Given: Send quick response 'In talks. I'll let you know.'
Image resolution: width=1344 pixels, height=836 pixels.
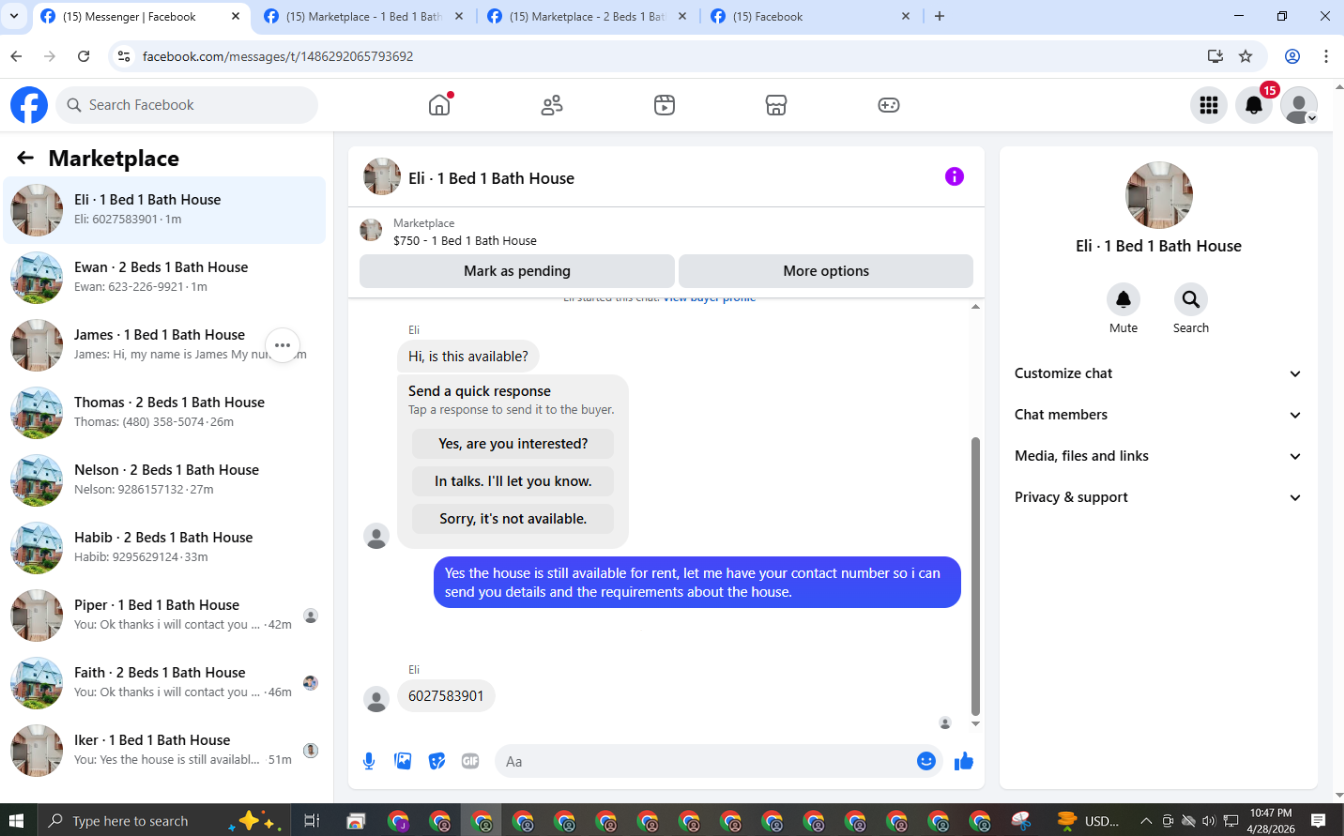Looking at the screenshot, I should click(513, 481).
